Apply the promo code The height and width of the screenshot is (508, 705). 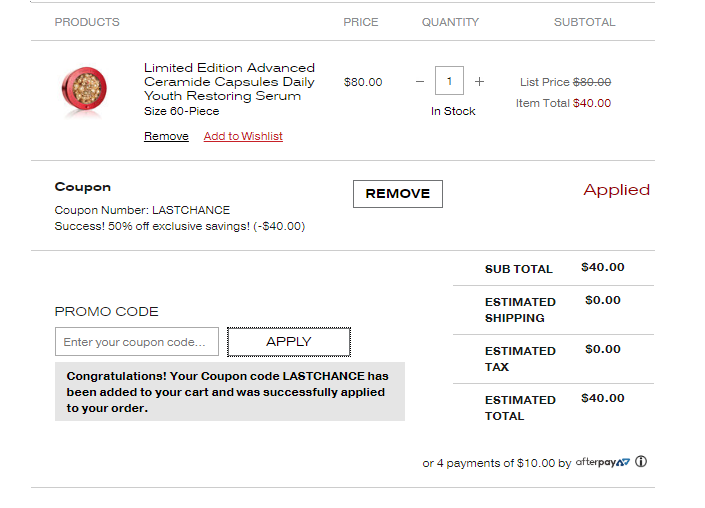pos(289,342)
